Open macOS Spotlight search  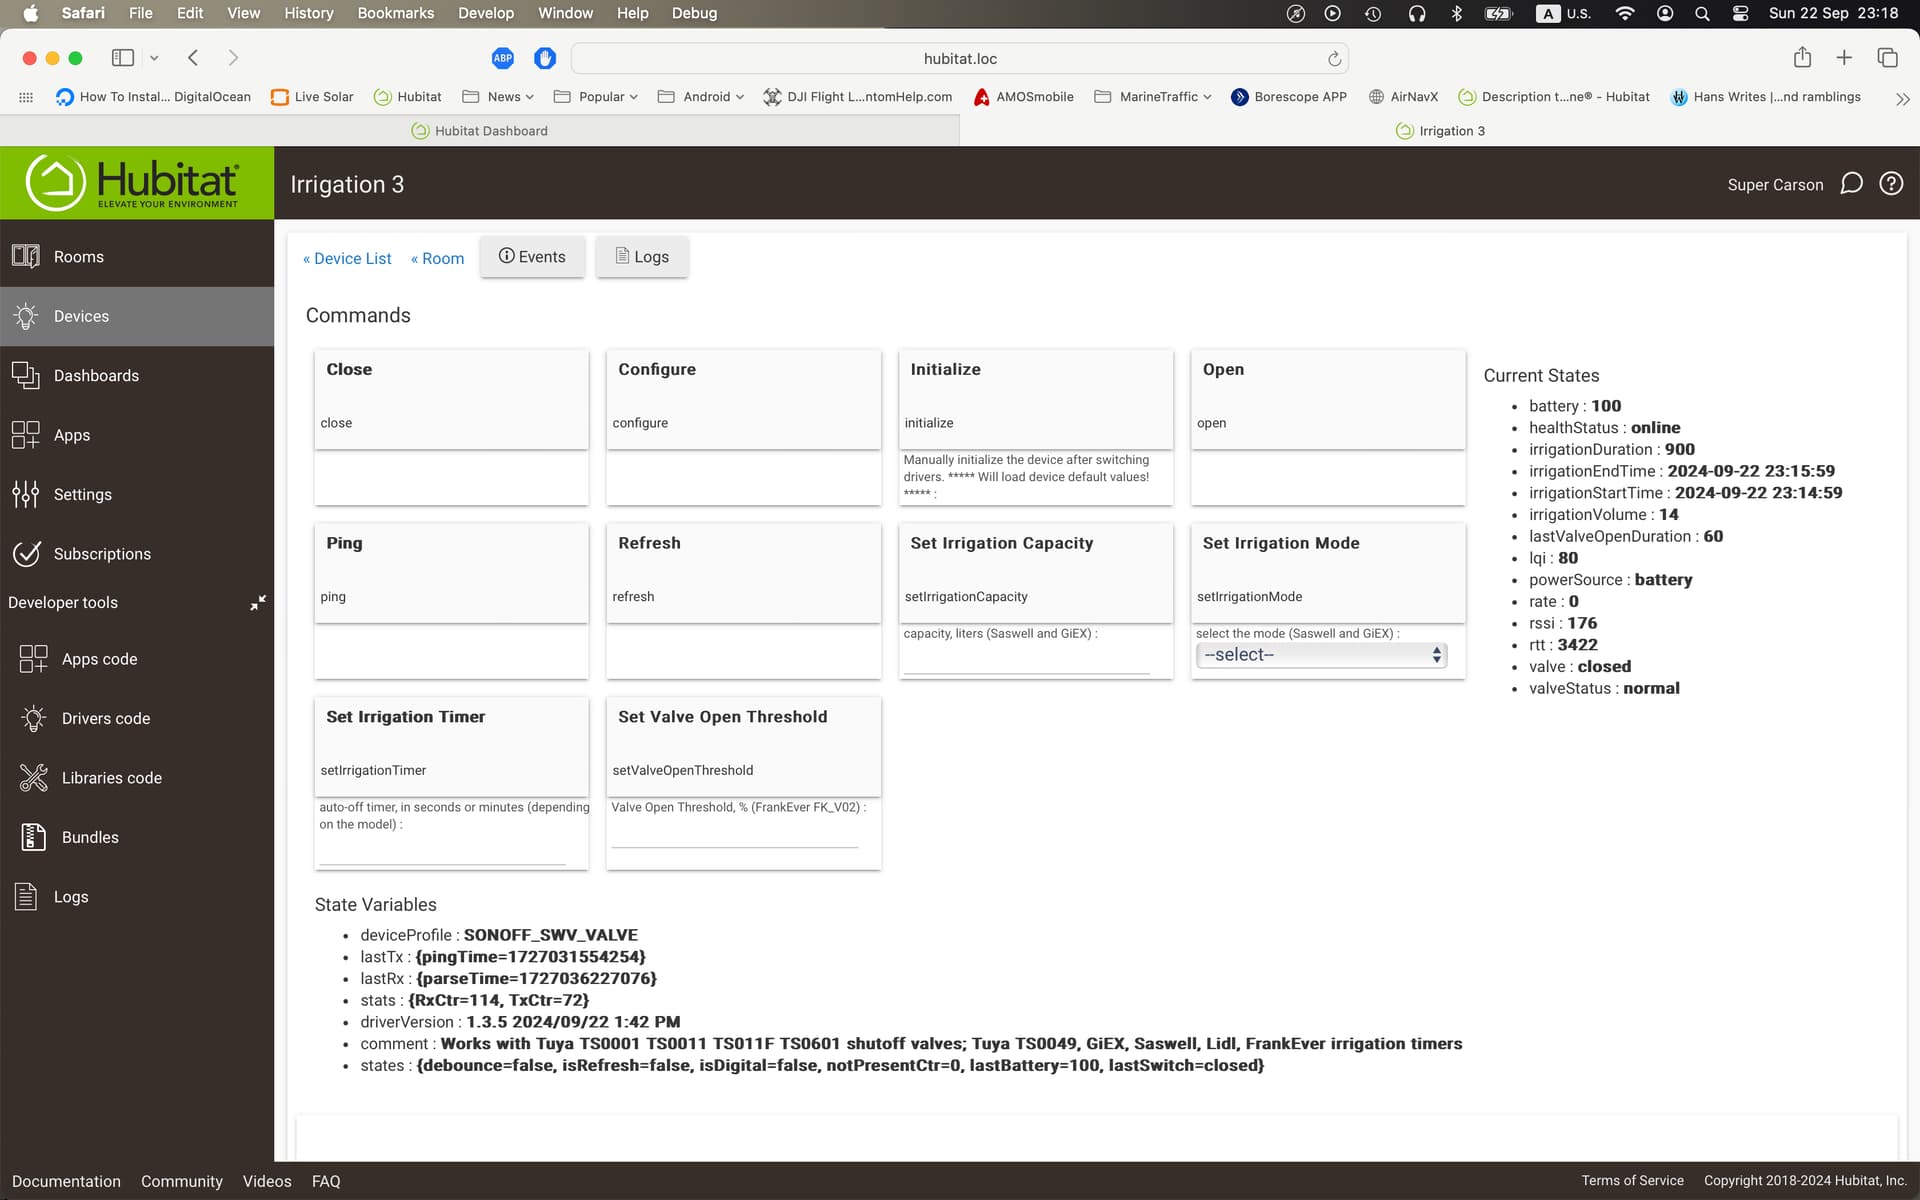pos(1702,14)
